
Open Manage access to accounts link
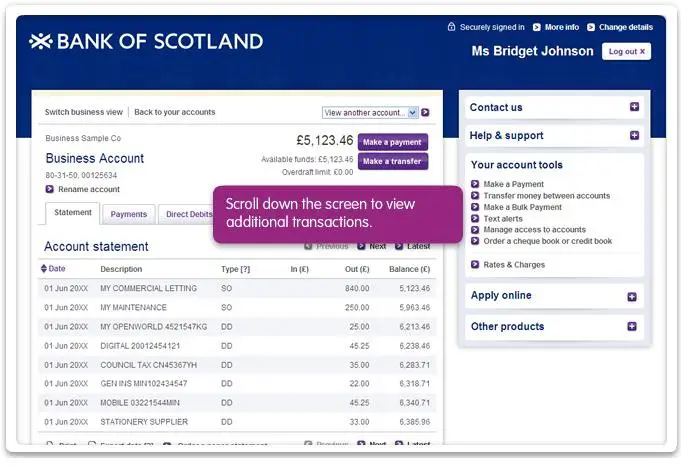pyautogui.click(x=534, y=229)
